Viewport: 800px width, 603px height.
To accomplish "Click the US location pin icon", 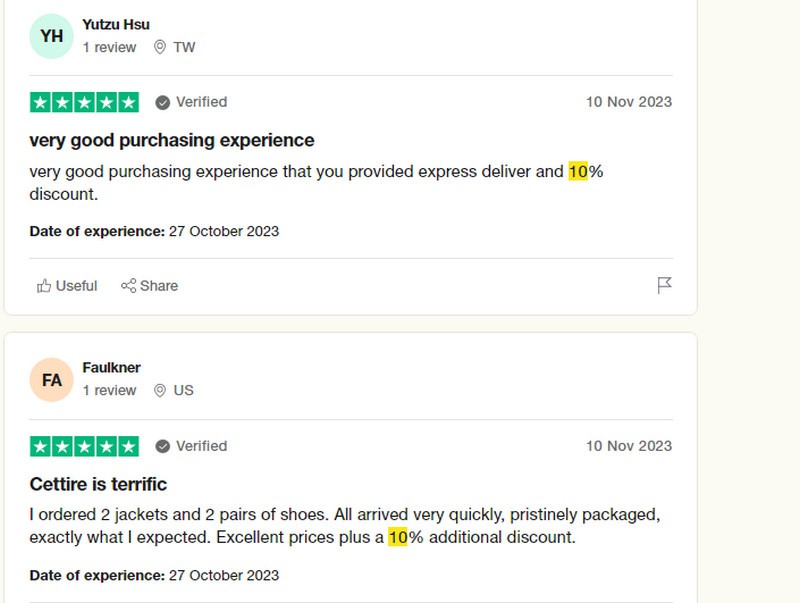I will [x=160, y=390].
